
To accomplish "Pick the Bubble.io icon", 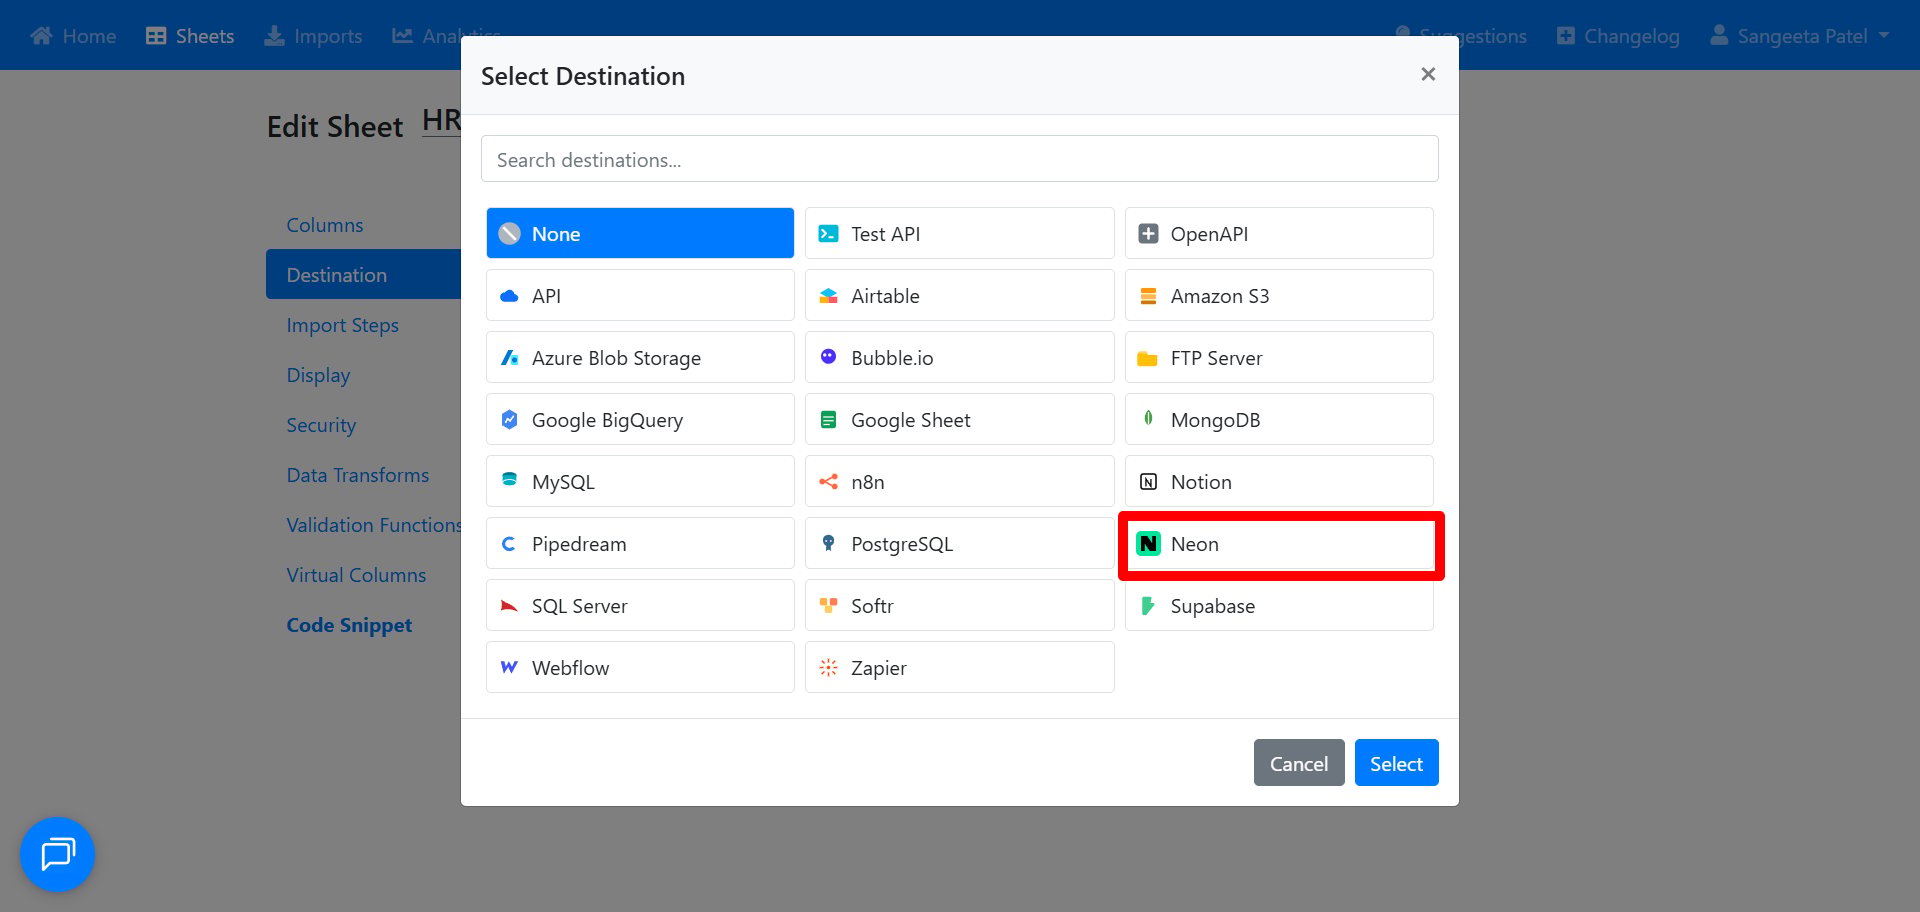I will pyautogui.click(x=828, y=357).
